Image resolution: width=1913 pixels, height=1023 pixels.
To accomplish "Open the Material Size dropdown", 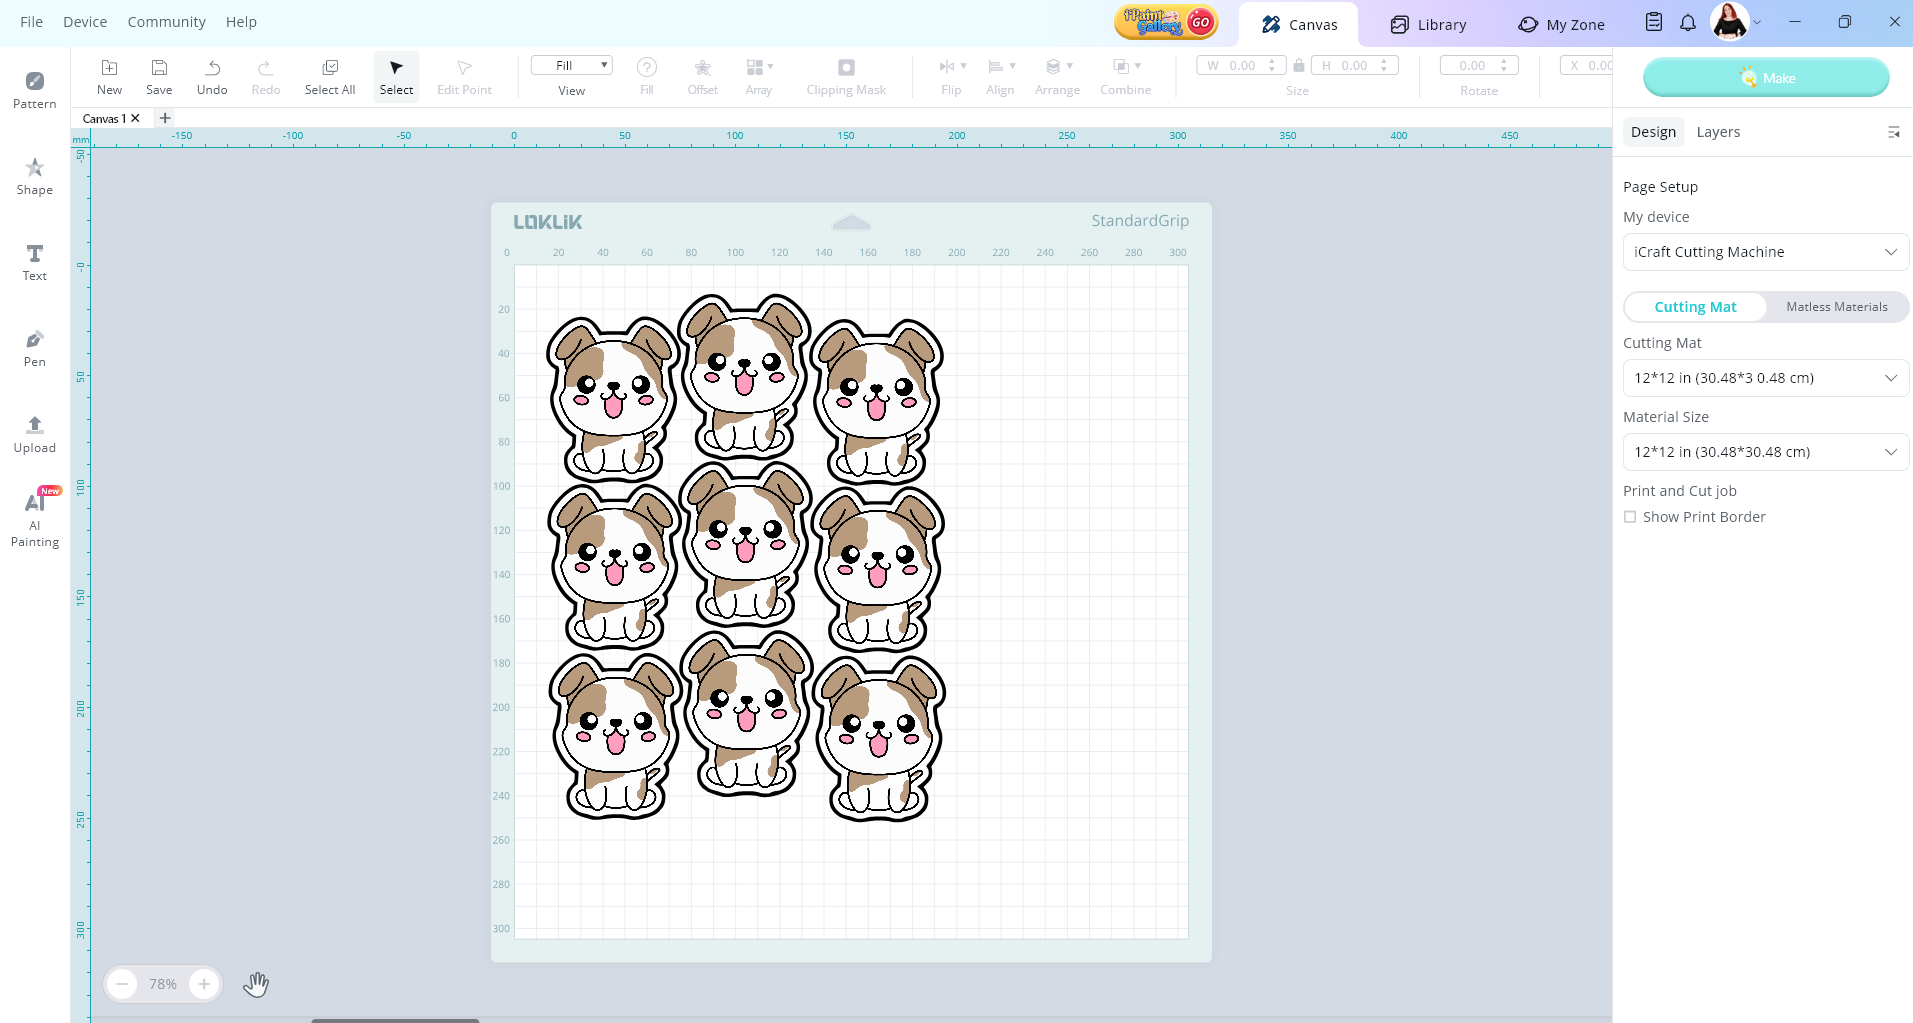I will [x=1765, y=452].
